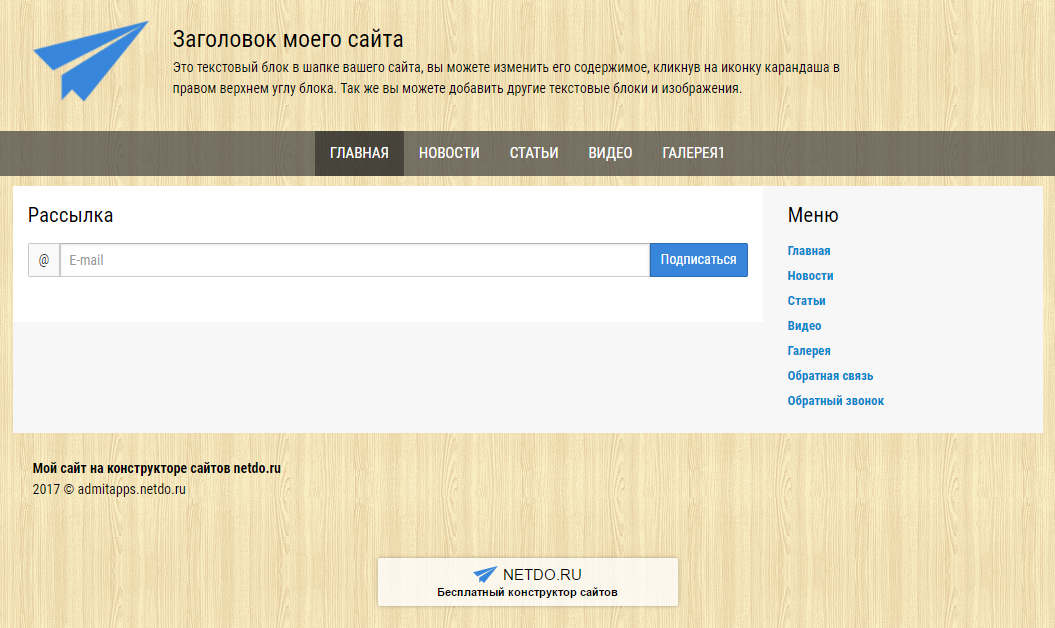Click into the E-mail input field
Viewport: 1055px width, 628px height.
pos(350,260)
